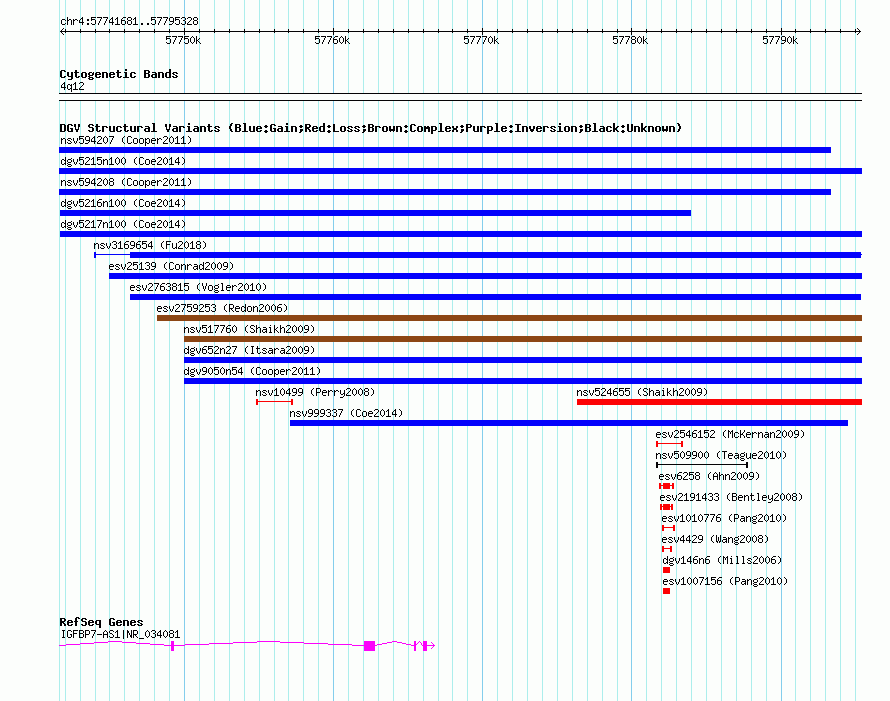Screen dimensions: 890x701
Task: Click the 4q12 cytogenetic band label
Action: (72, 86)
